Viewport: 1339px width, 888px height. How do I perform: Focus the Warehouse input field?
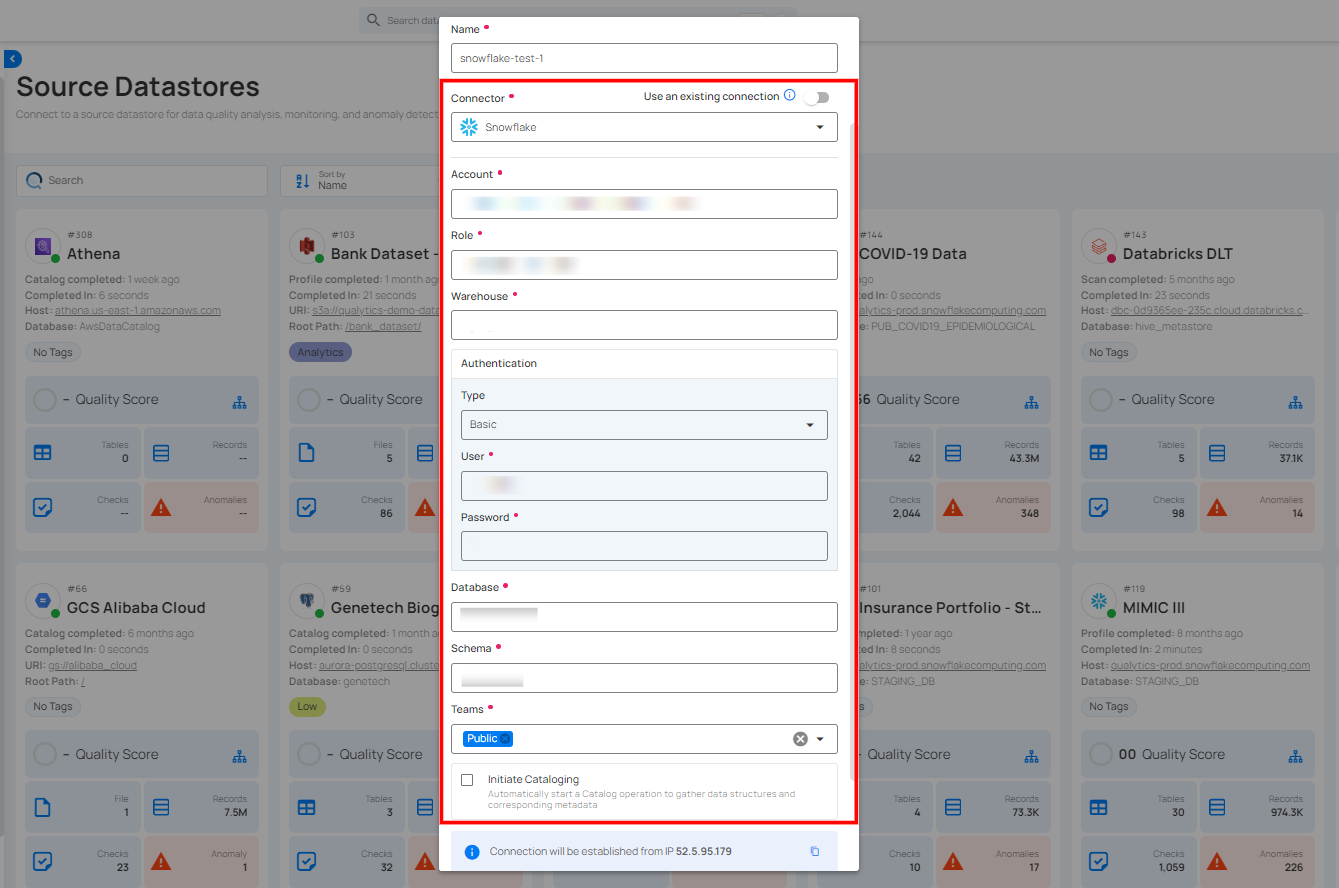pyautogui.click(x=644, y=325)
